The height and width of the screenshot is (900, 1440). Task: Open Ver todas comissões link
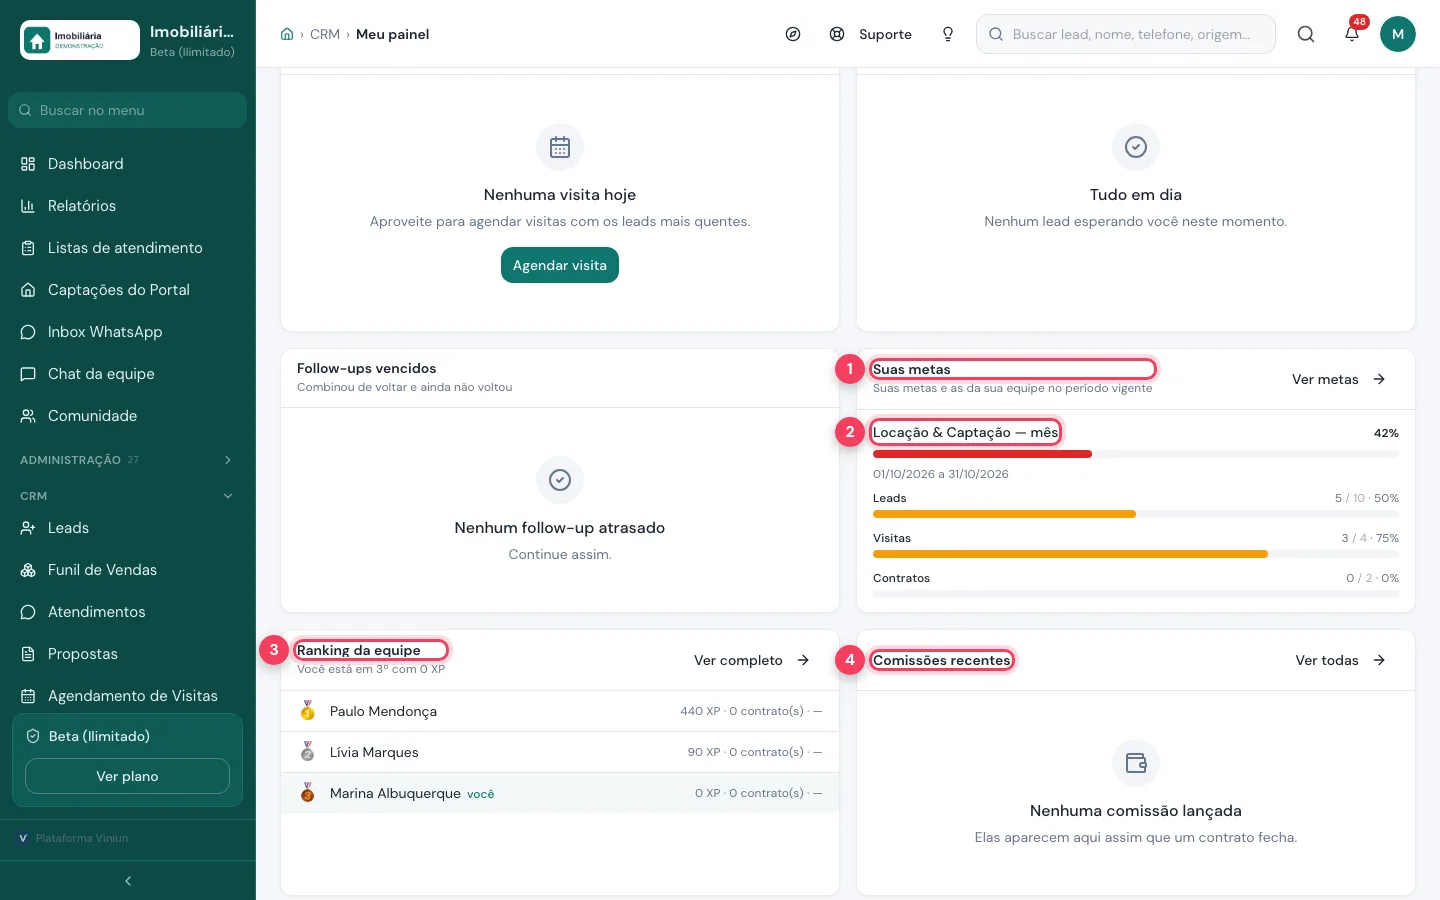click(1340, 660)
